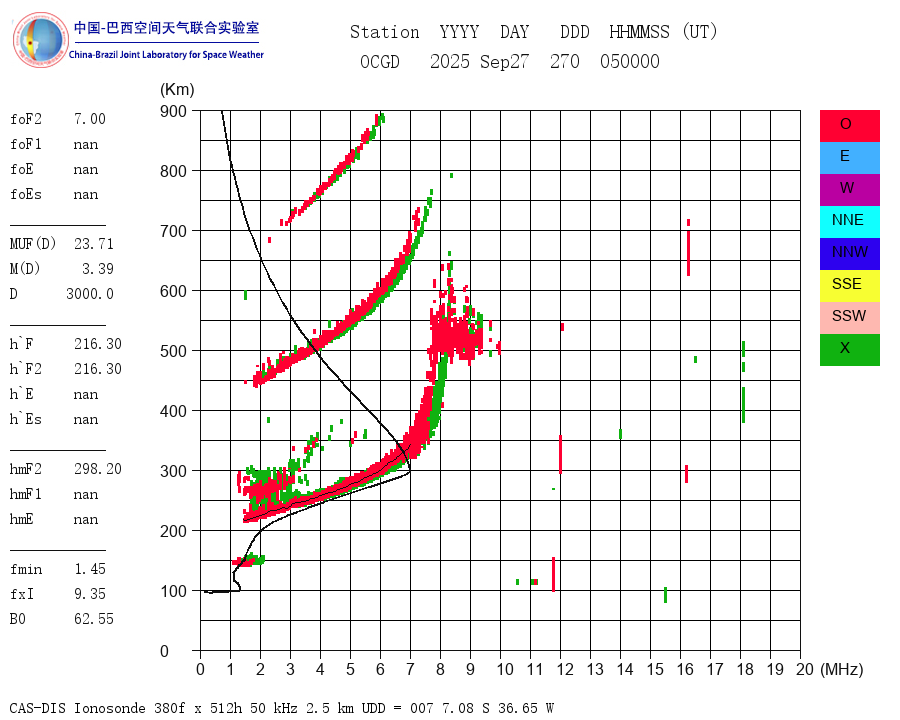Viewport: 900px width, 720px height.
Task: Click the h`E parameter label
Action: (x=22, y=394)
